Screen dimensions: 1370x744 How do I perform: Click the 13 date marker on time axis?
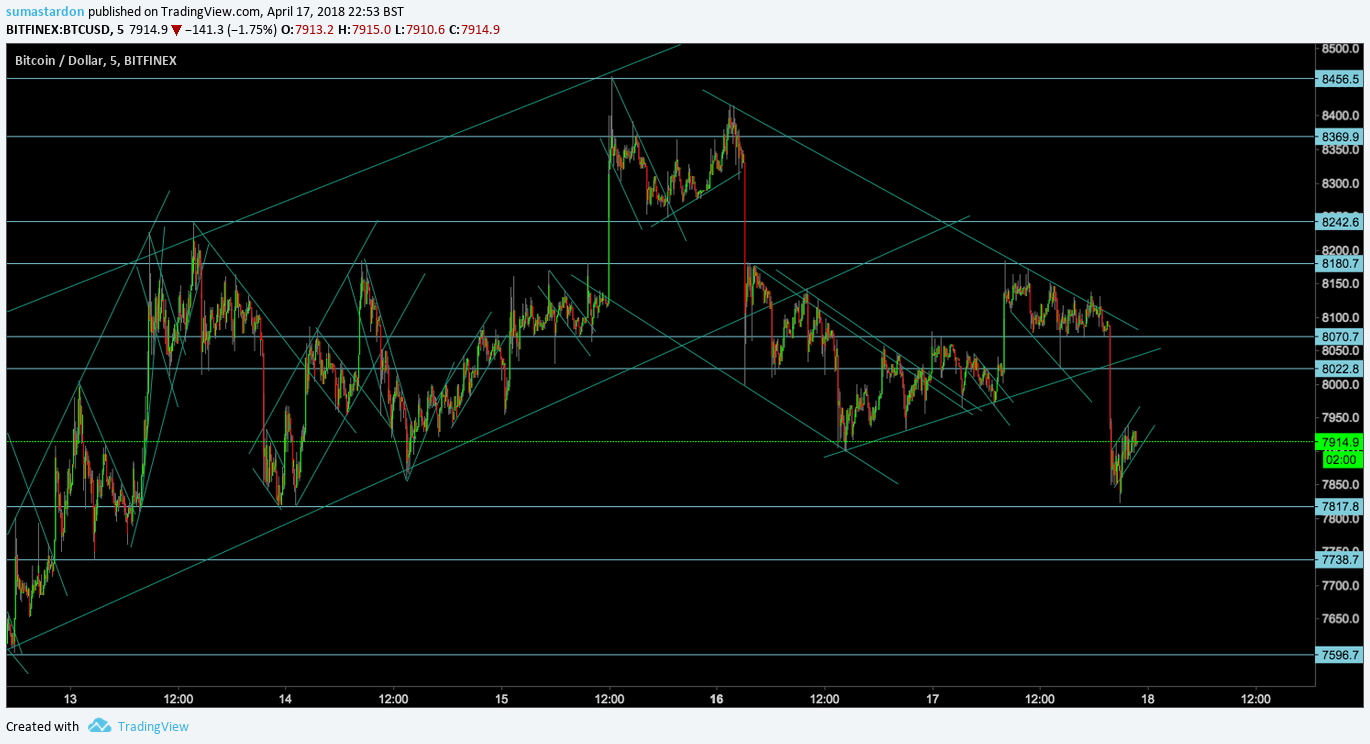pos(70,699)
